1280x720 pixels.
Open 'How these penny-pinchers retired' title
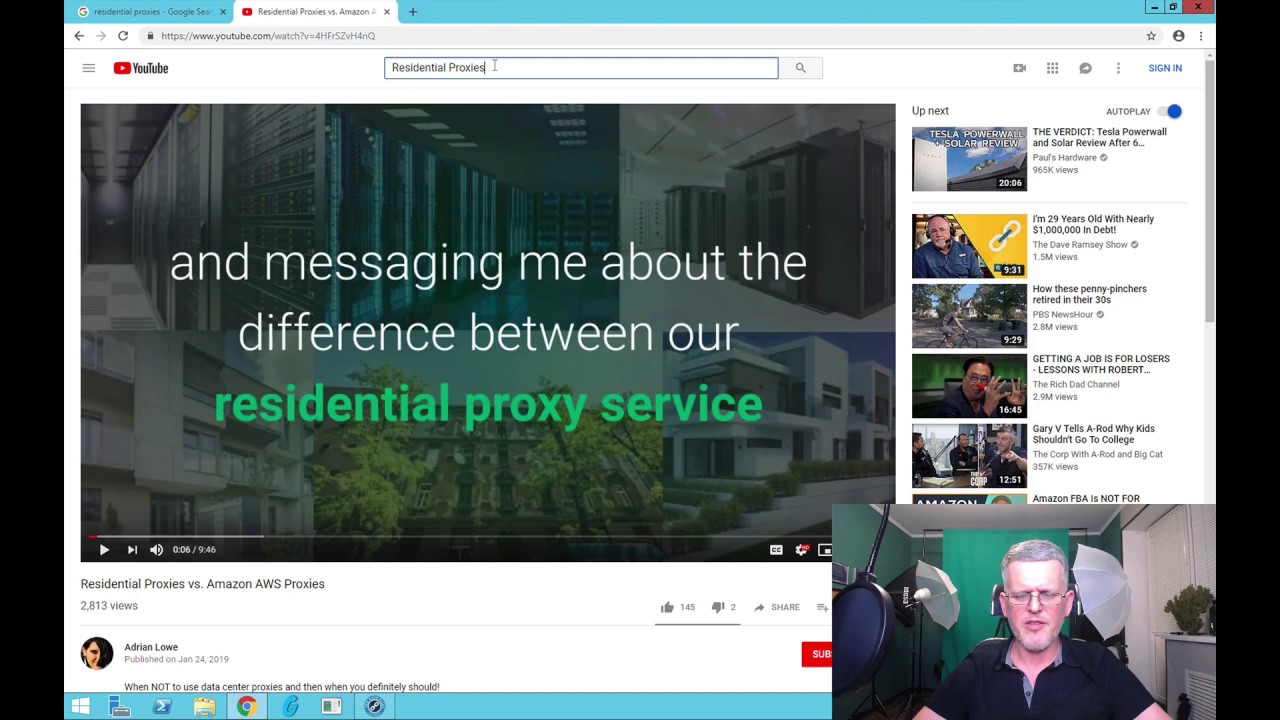[1089, 294]
